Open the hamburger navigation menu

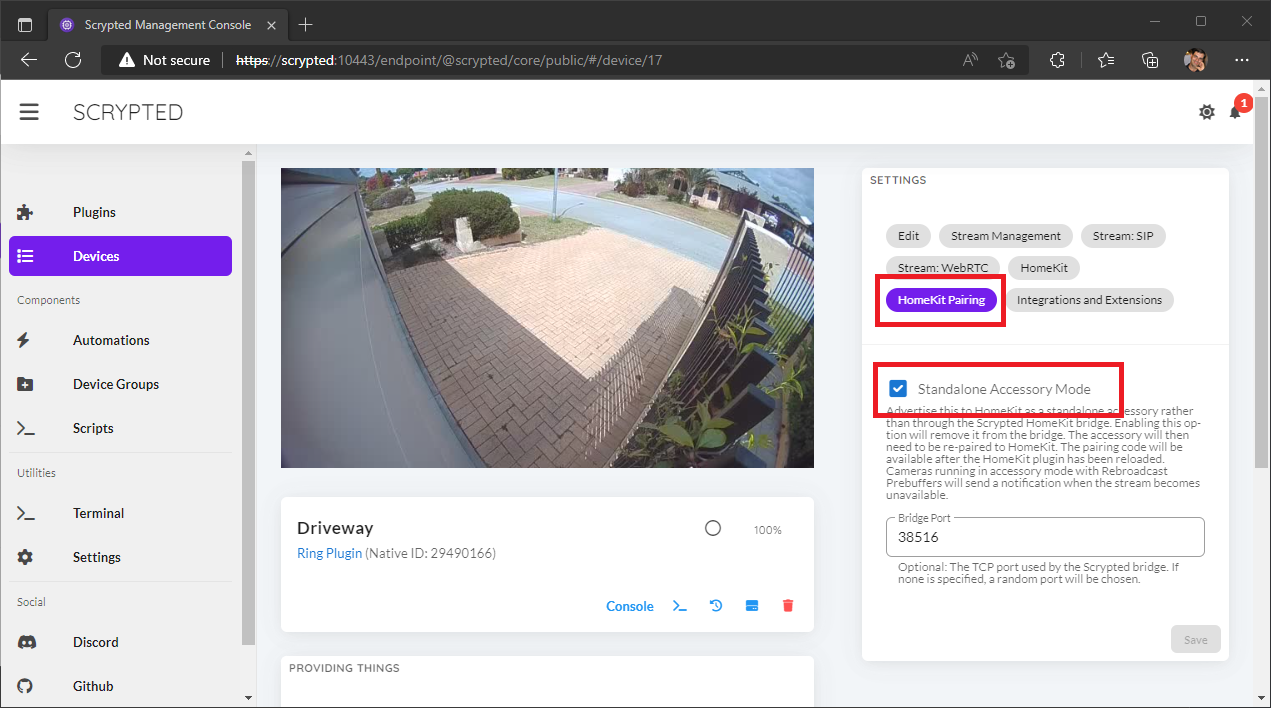(x=29, y=111)
